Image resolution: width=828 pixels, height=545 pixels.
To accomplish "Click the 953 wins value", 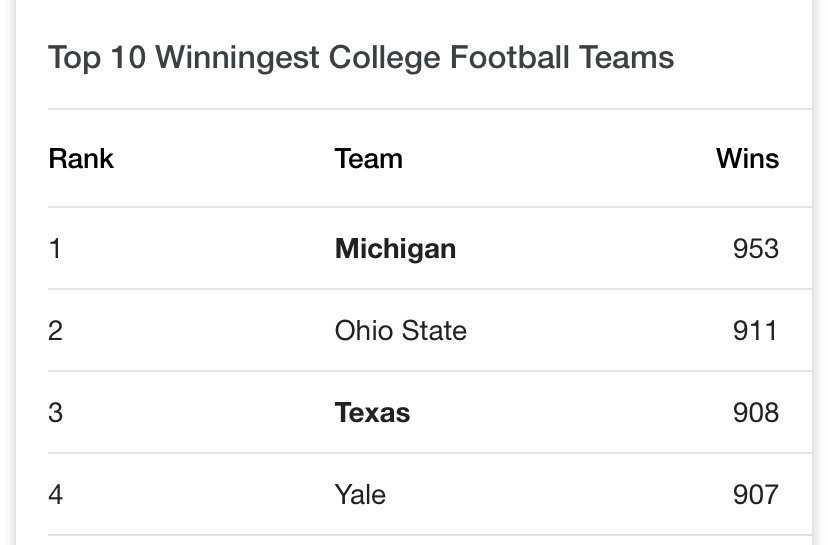I will point(756,249).
